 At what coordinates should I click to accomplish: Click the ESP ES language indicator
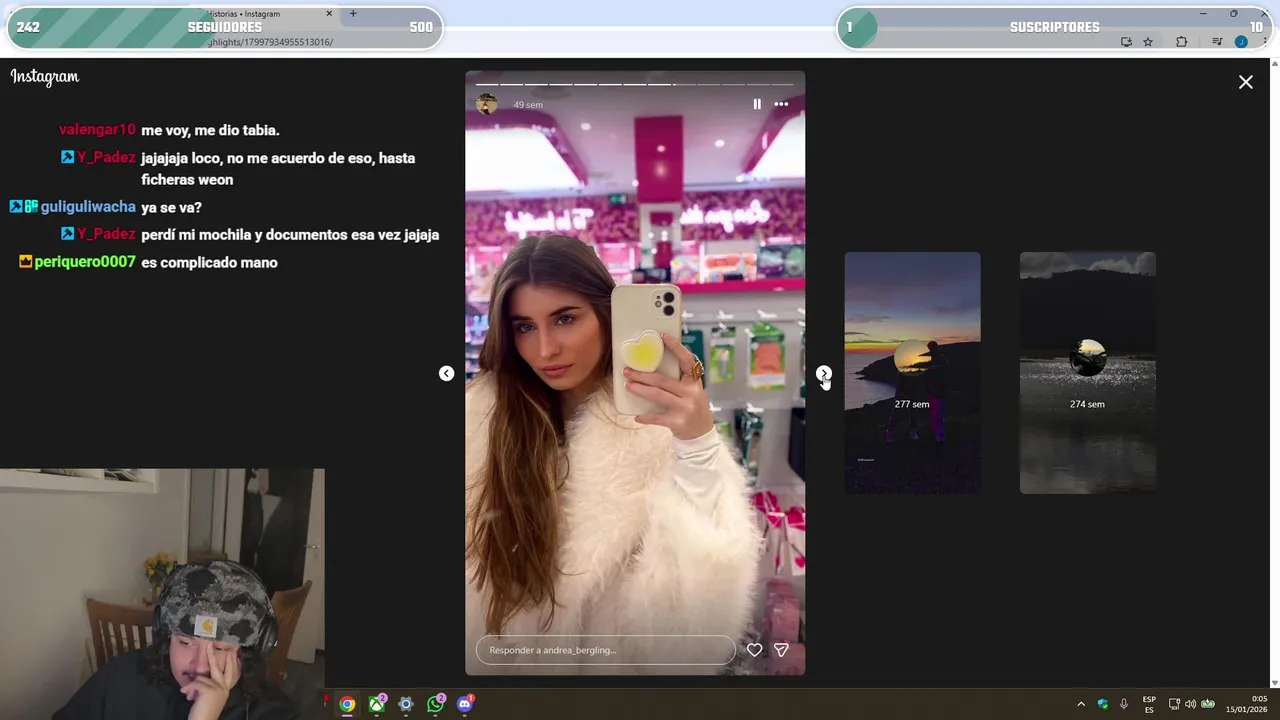(x=1149, y=704)
